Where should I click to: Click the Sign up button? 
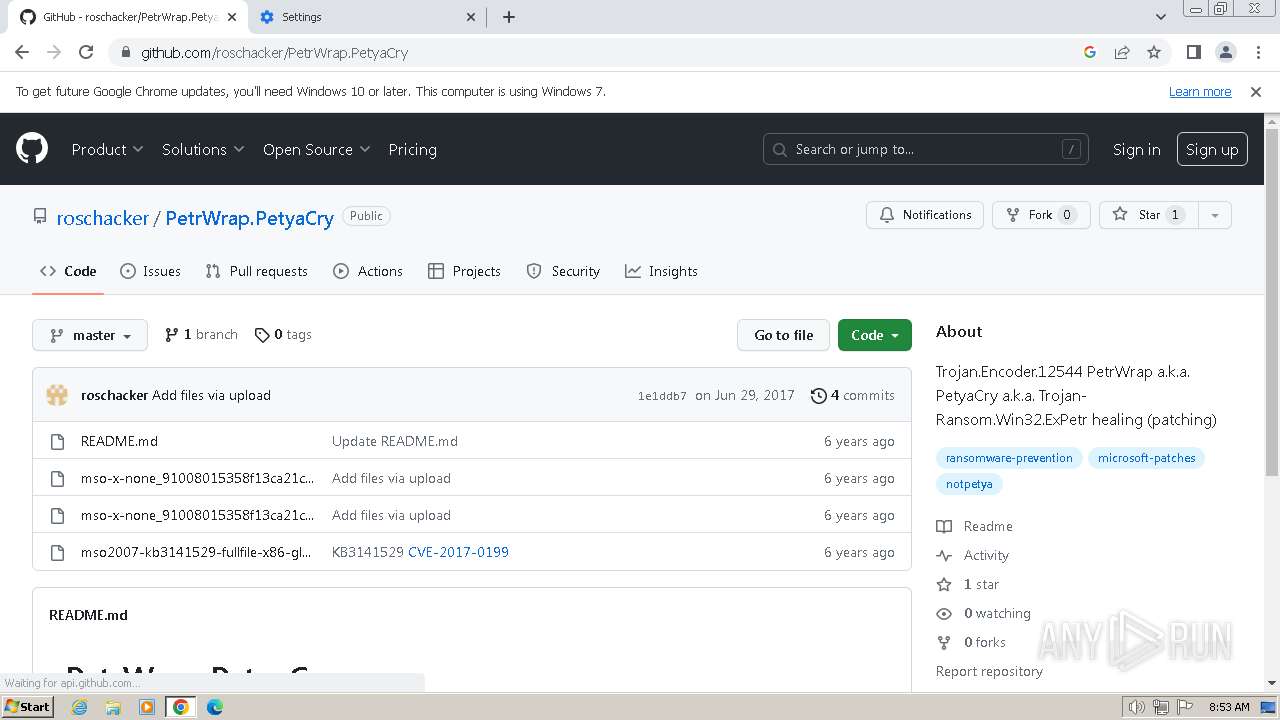(x=1212, y=149)
